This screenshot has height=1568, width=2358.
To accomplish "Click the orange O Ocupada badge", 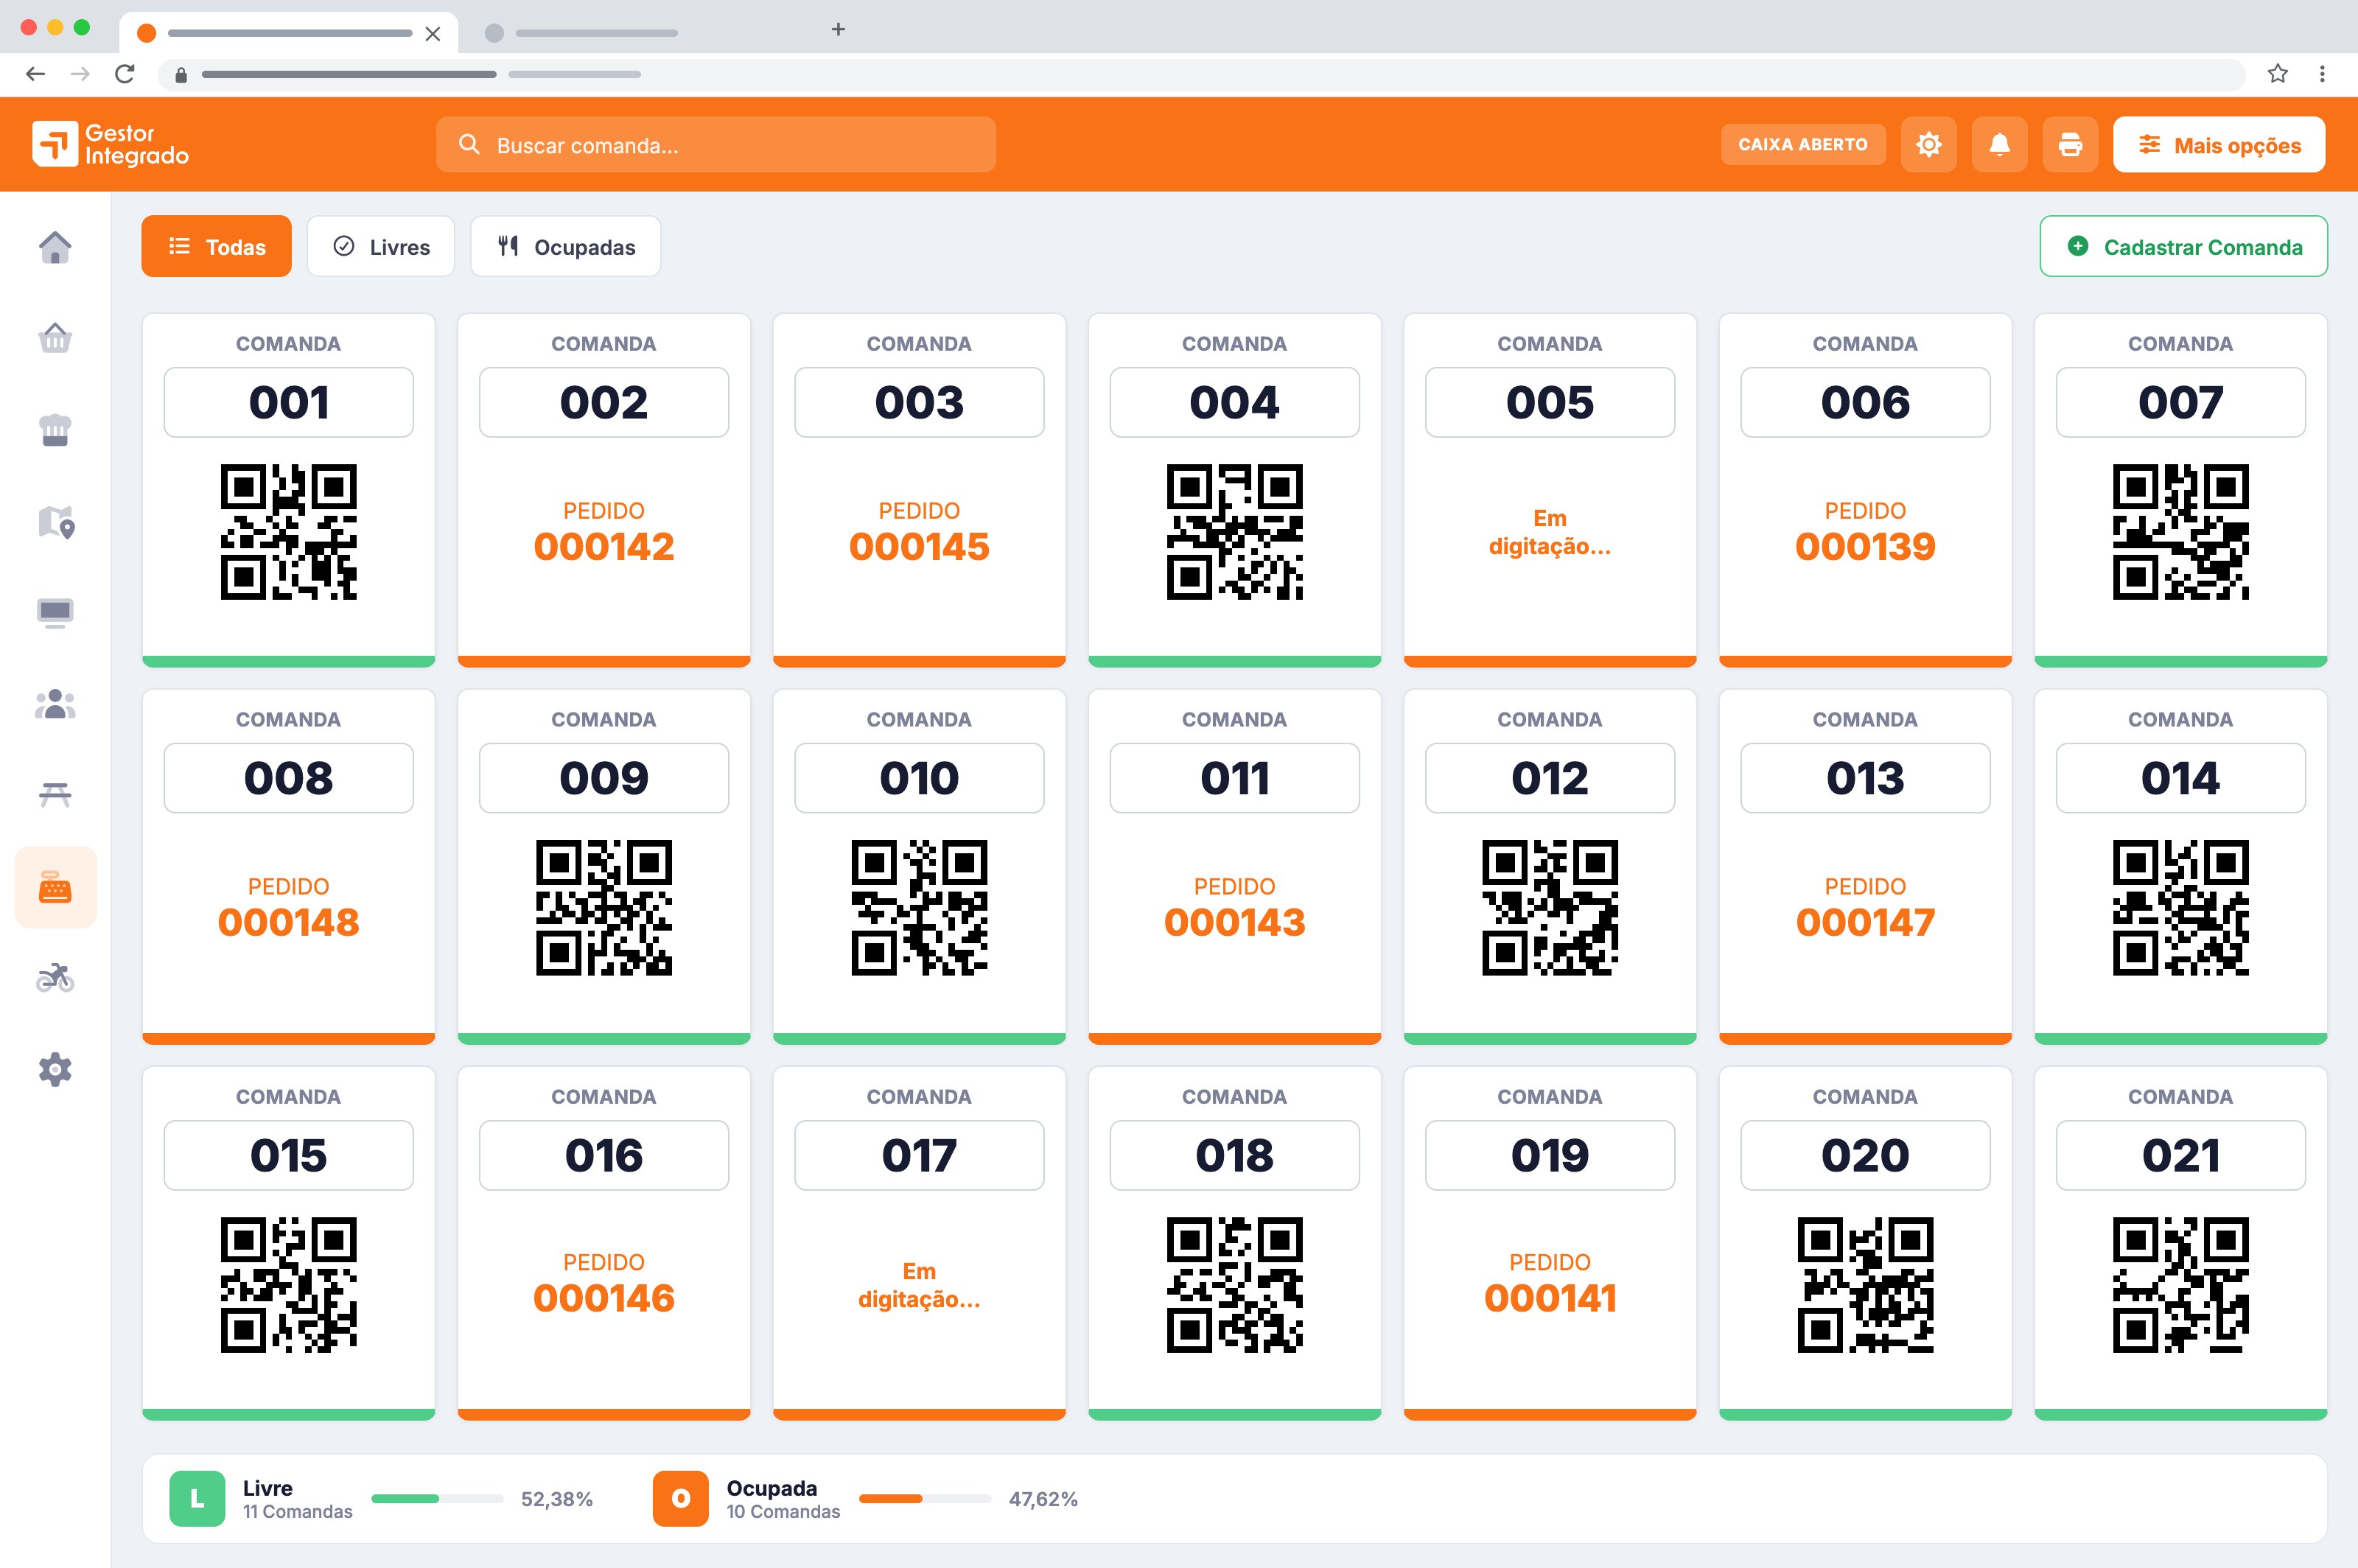I will [680, 1498].
